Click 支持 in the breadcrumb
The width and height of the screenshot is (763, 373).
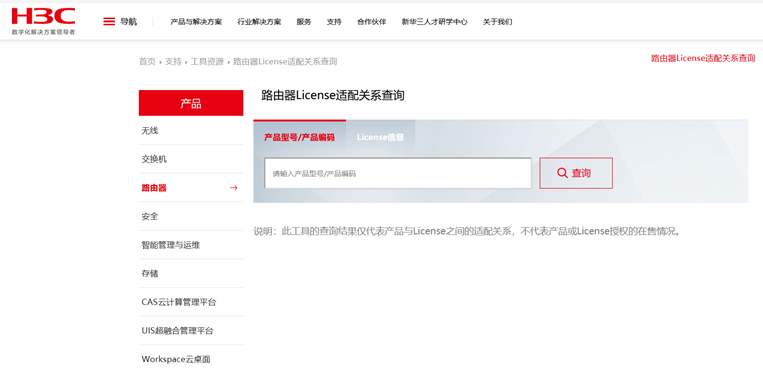pyautogui.click(x=173, y=62)
